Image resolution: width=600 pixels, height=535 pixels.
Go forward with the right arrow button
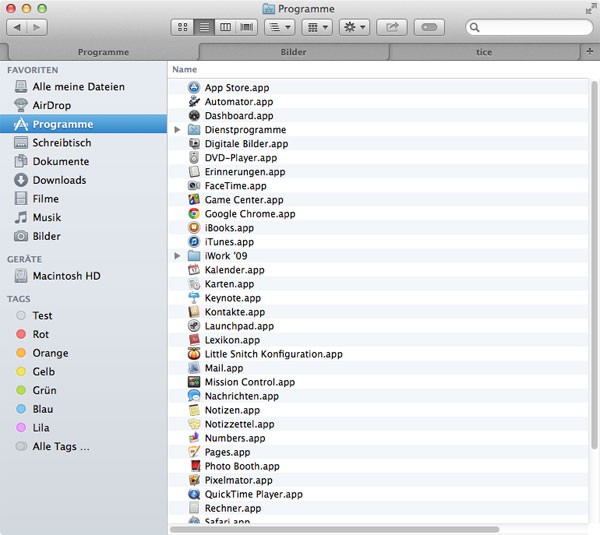(x=37, y=27)
